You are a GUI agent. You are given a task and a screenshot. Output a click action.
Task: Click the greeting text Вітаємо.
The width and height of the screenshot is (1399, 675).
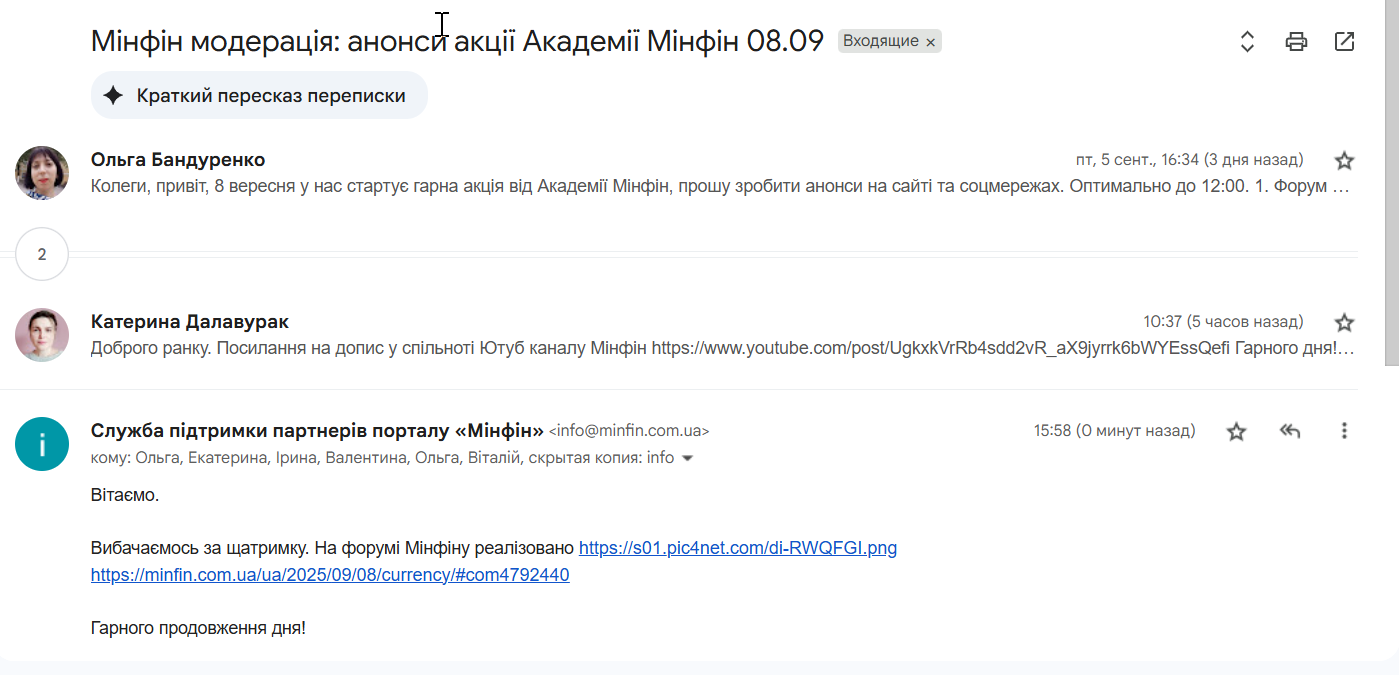pyautogui.click(x=125, y=494)
